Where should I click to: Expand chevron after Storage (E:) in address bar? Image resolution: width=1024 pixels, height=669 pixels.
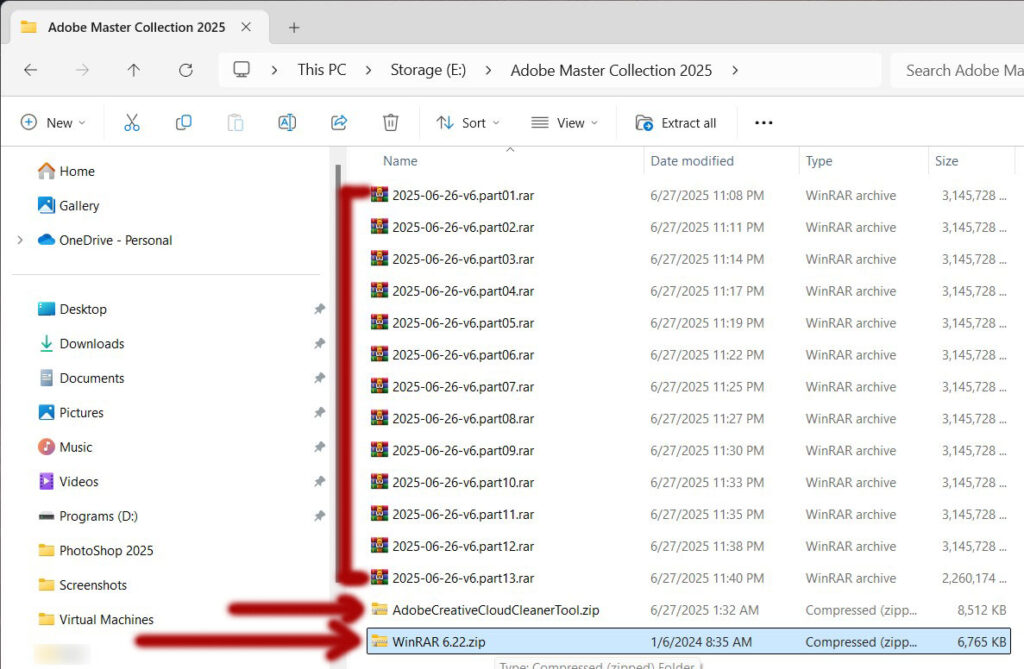coord(488,70)
